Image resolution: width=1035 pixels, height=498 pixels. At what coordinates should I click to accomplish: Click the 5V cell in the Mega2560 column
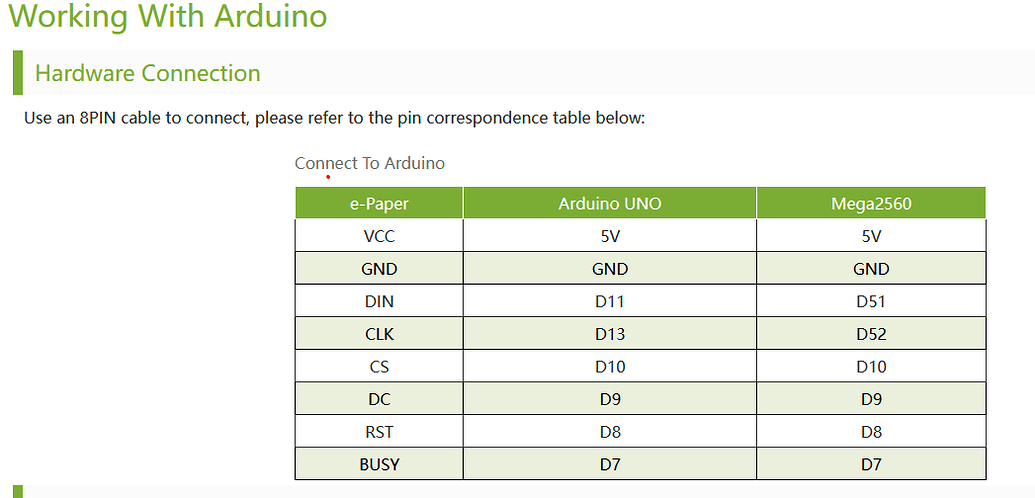(x=871, y=236)
